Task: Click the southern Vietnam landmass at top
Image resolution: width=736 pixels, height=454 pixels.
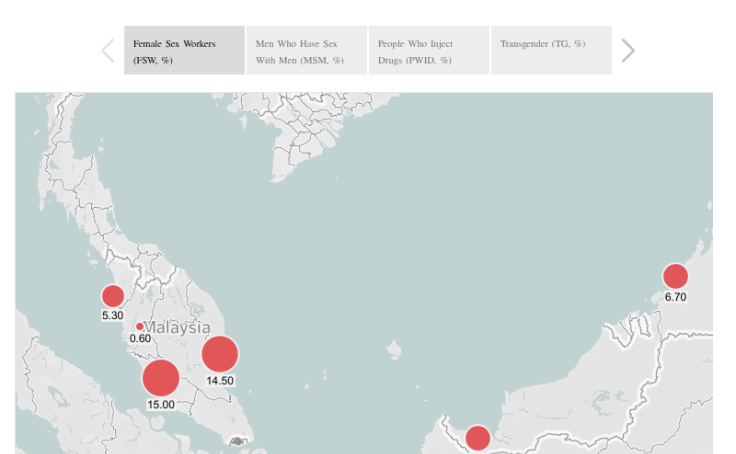Action: tap(310, 140)
